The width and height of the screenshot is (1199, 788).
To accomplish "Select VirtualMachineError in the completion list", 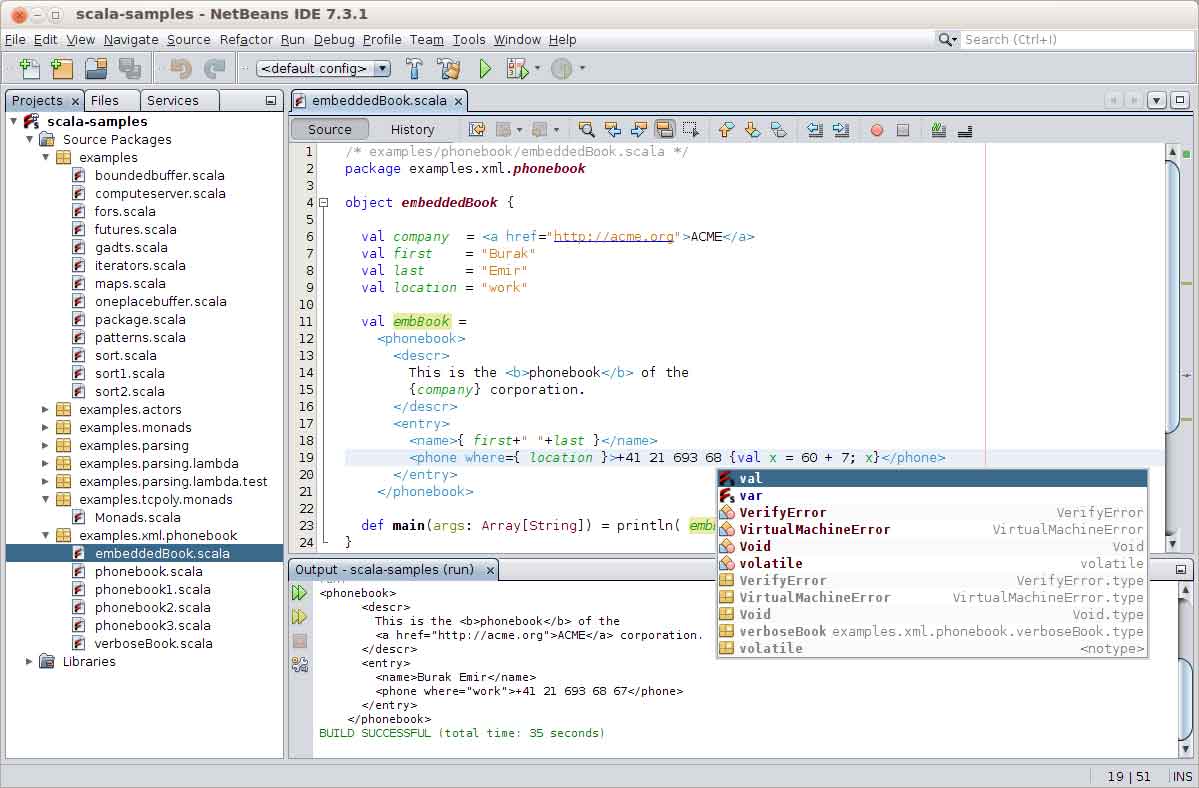I will pyautogui.click(x=814, y=529).
